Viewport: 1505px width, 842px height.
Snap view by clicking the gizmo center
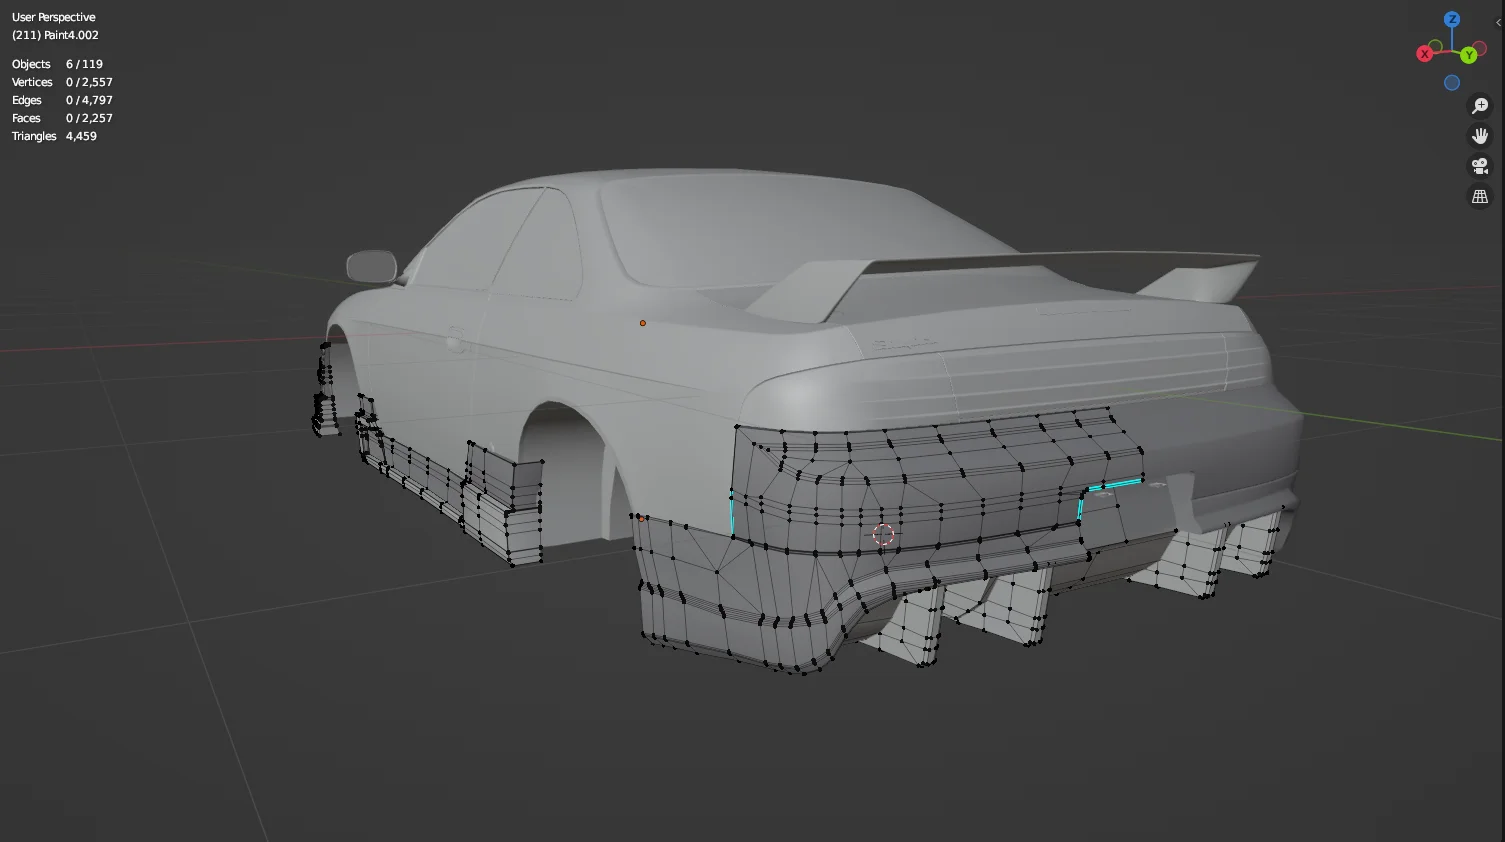pos(1451,51)
